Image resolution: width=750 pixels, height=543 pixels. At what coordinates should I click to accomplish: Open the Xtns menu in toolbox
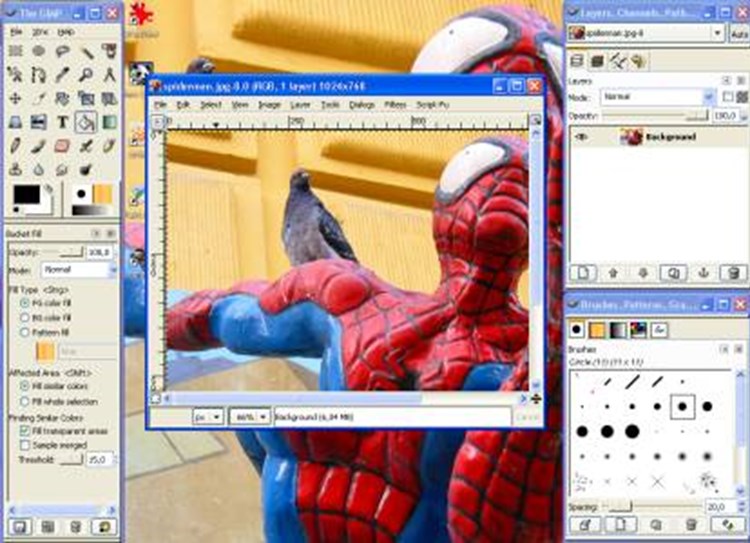(x=40, y=32)
